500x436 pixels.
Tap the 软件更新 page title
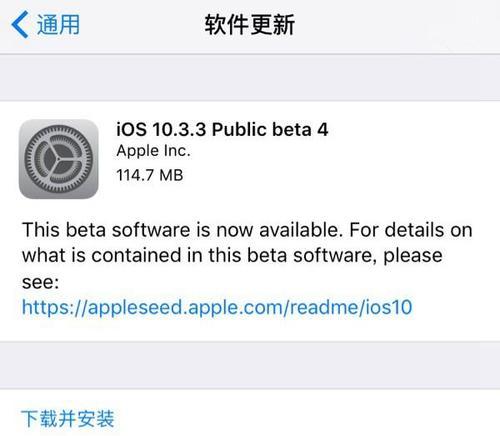coord(250,25)
